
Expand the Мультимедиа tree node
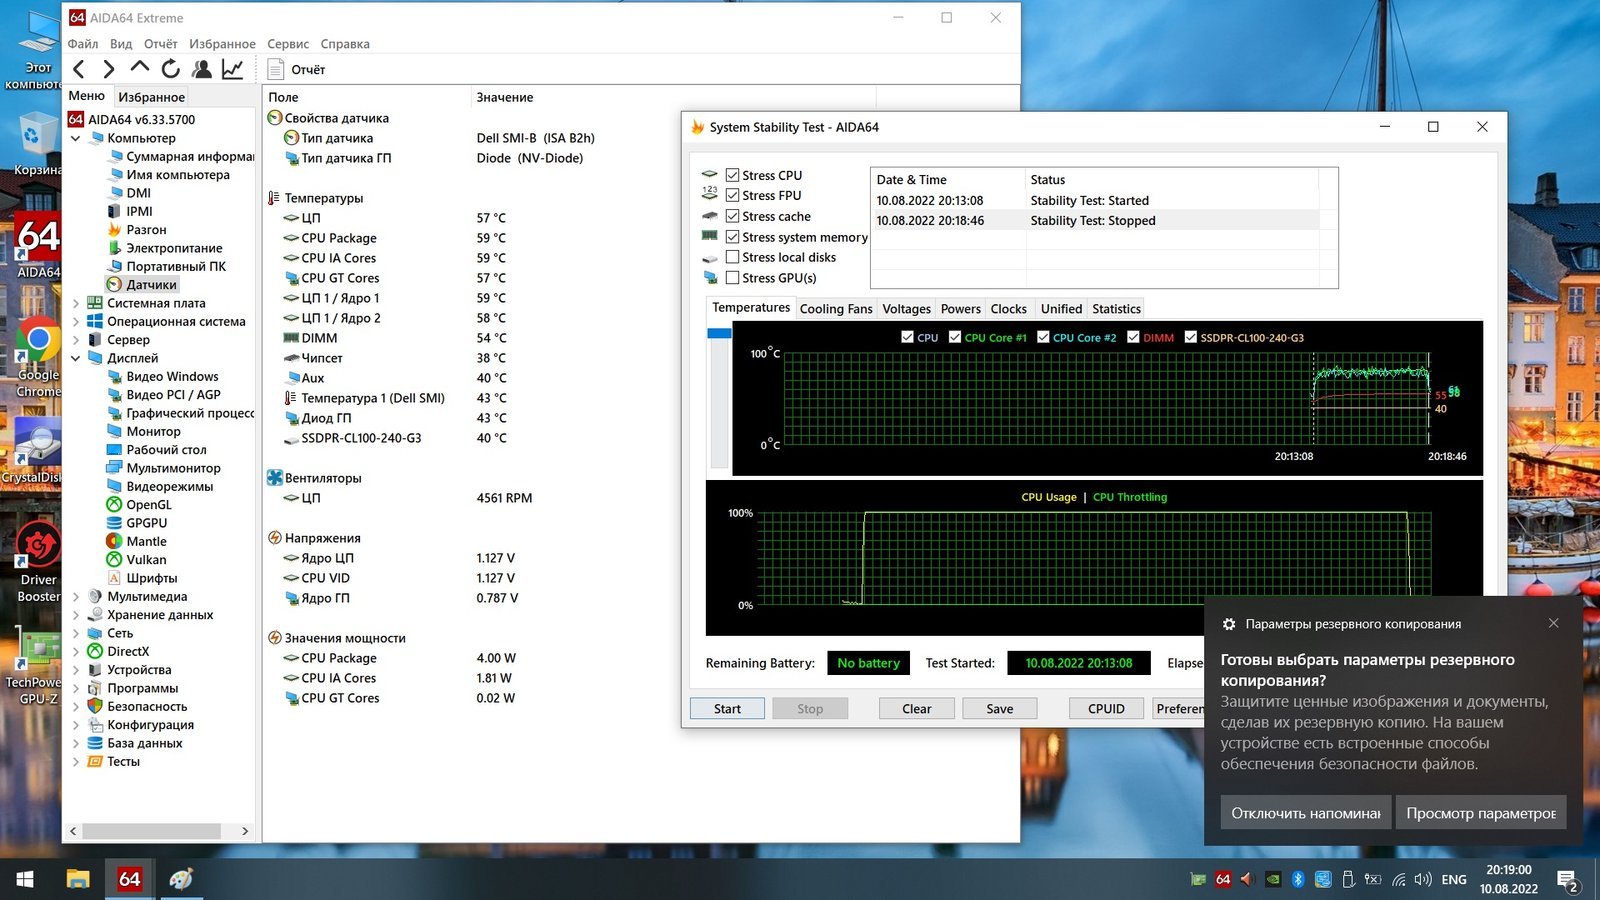76,597
